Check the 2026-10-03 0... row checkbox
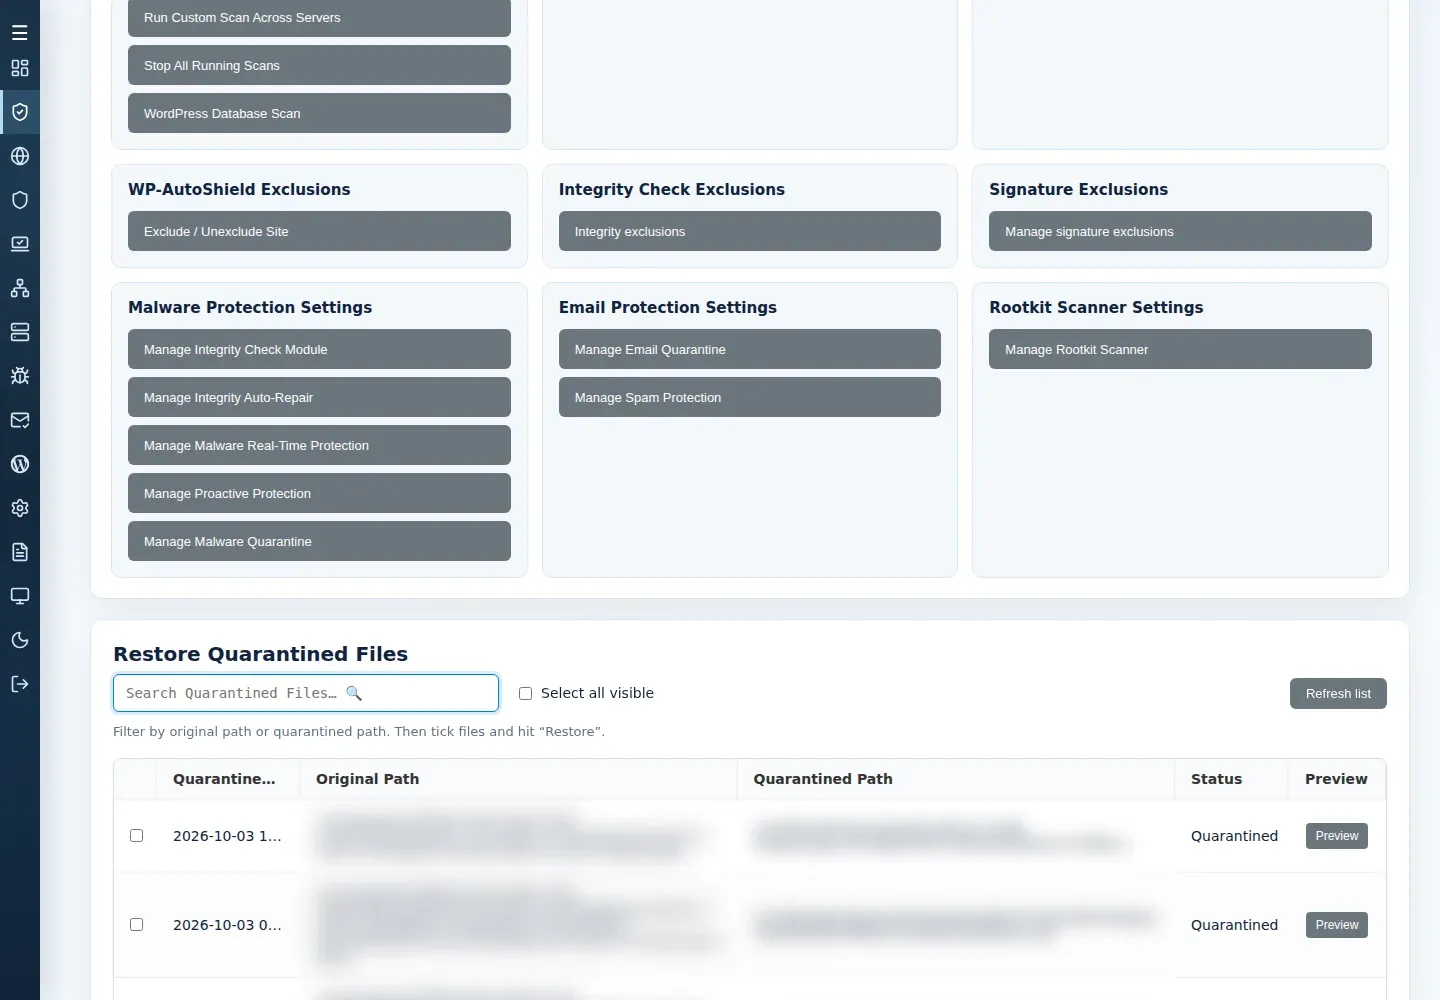The image size is (1440, 1000). (137, 924)
